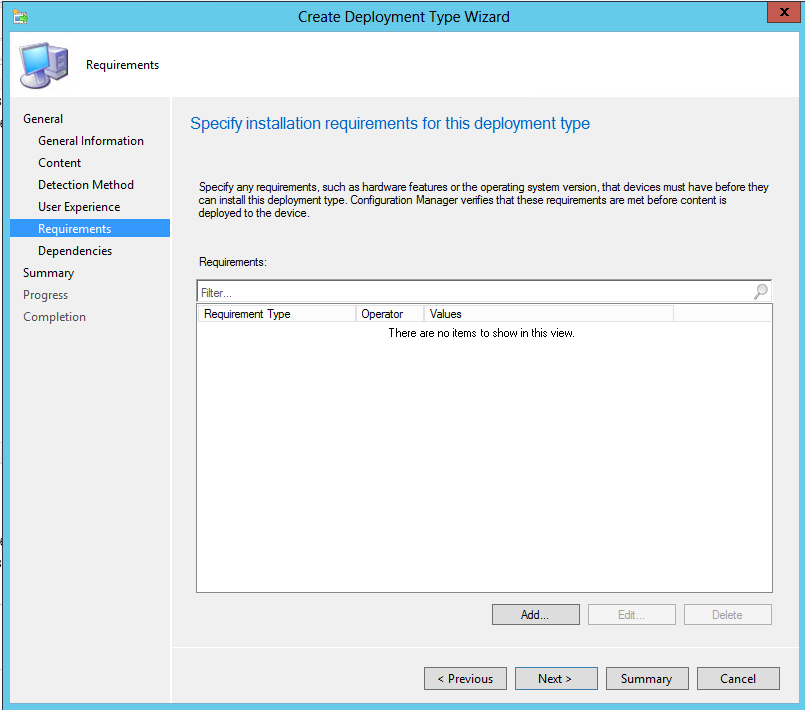Click the Summary button at the bottom
805x710 pixels.
(647, 679)
